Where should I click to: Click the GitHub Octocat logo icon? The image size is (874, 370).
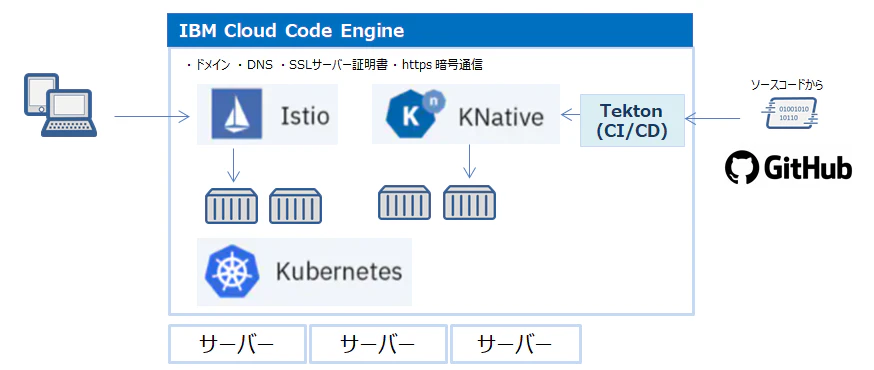[x=742, y=167]
